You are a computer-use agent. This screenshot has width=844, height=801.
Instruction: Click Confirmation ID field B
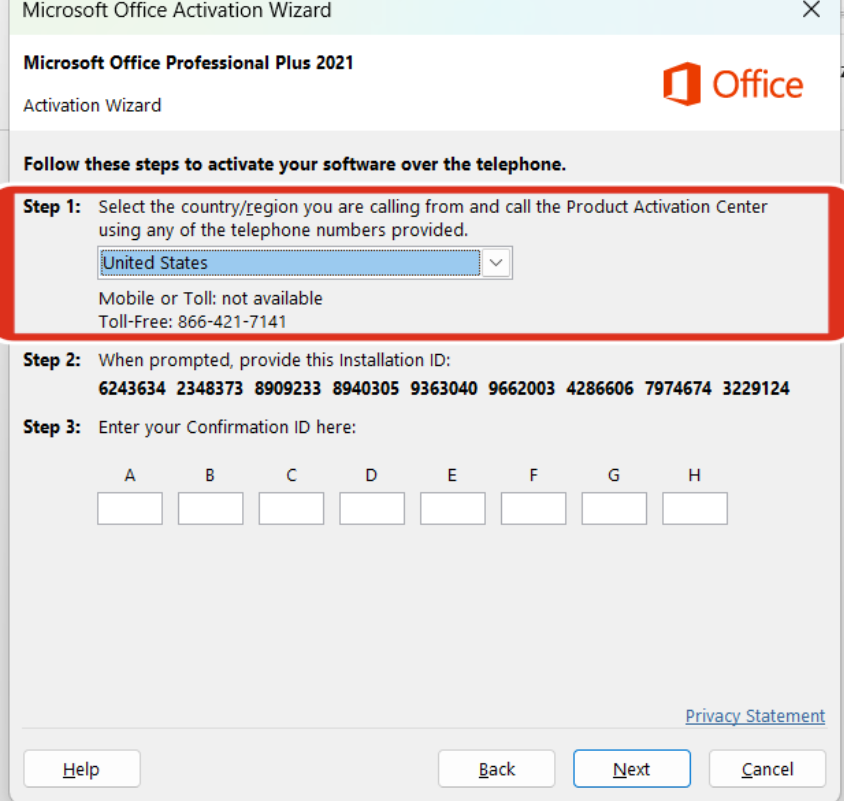tap(210, 508)
